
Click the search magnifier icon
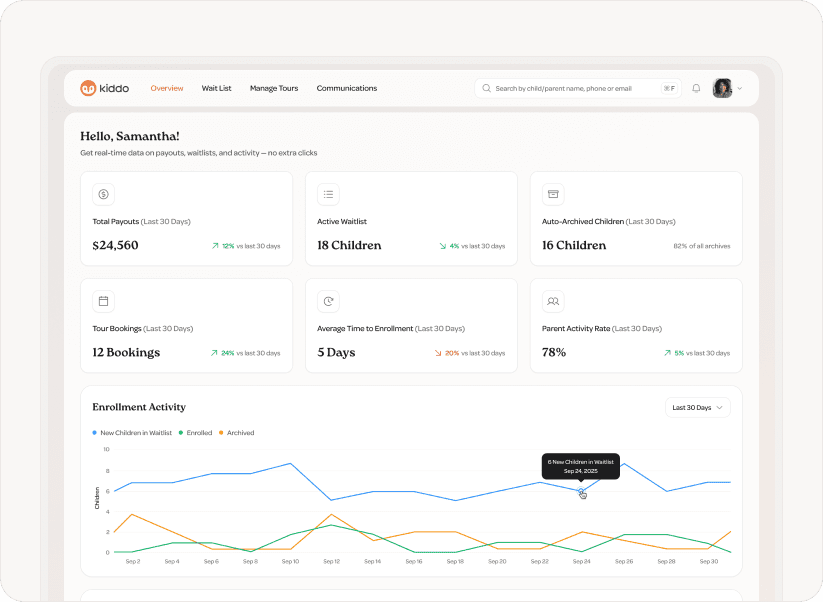487,88
